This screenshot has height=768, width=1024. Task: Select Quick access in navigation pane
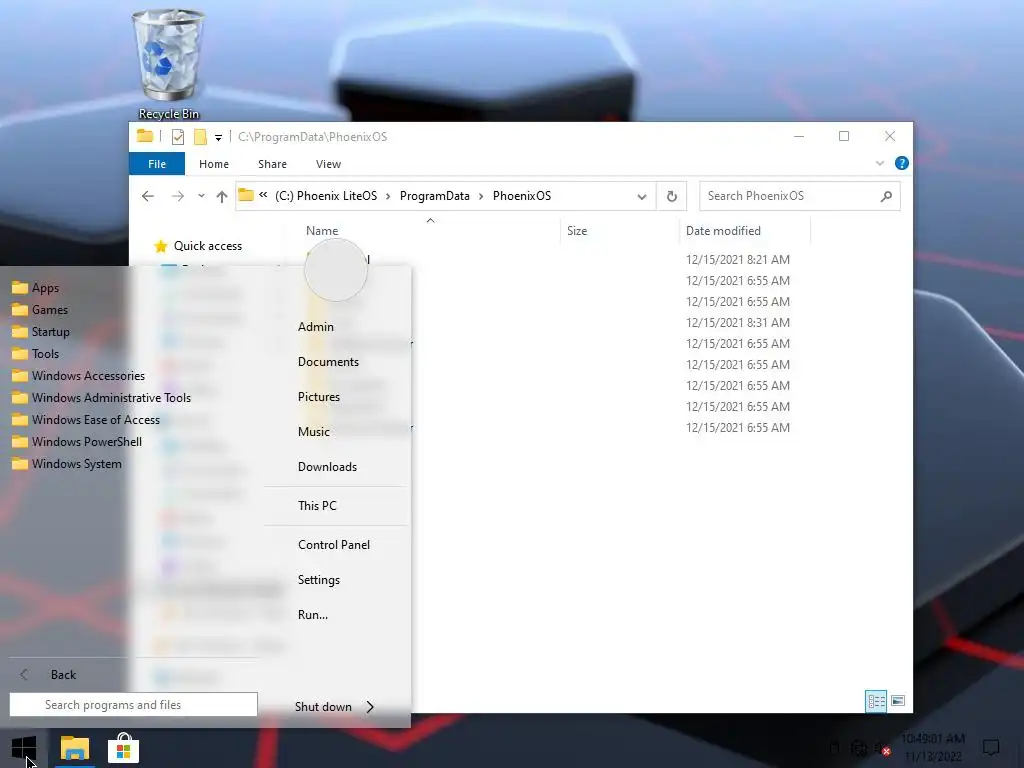point(208,246)
